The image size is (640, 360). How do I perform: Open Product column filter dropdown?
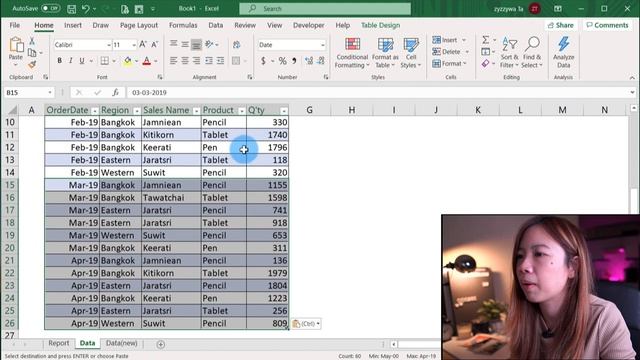(x=242, y=111)
